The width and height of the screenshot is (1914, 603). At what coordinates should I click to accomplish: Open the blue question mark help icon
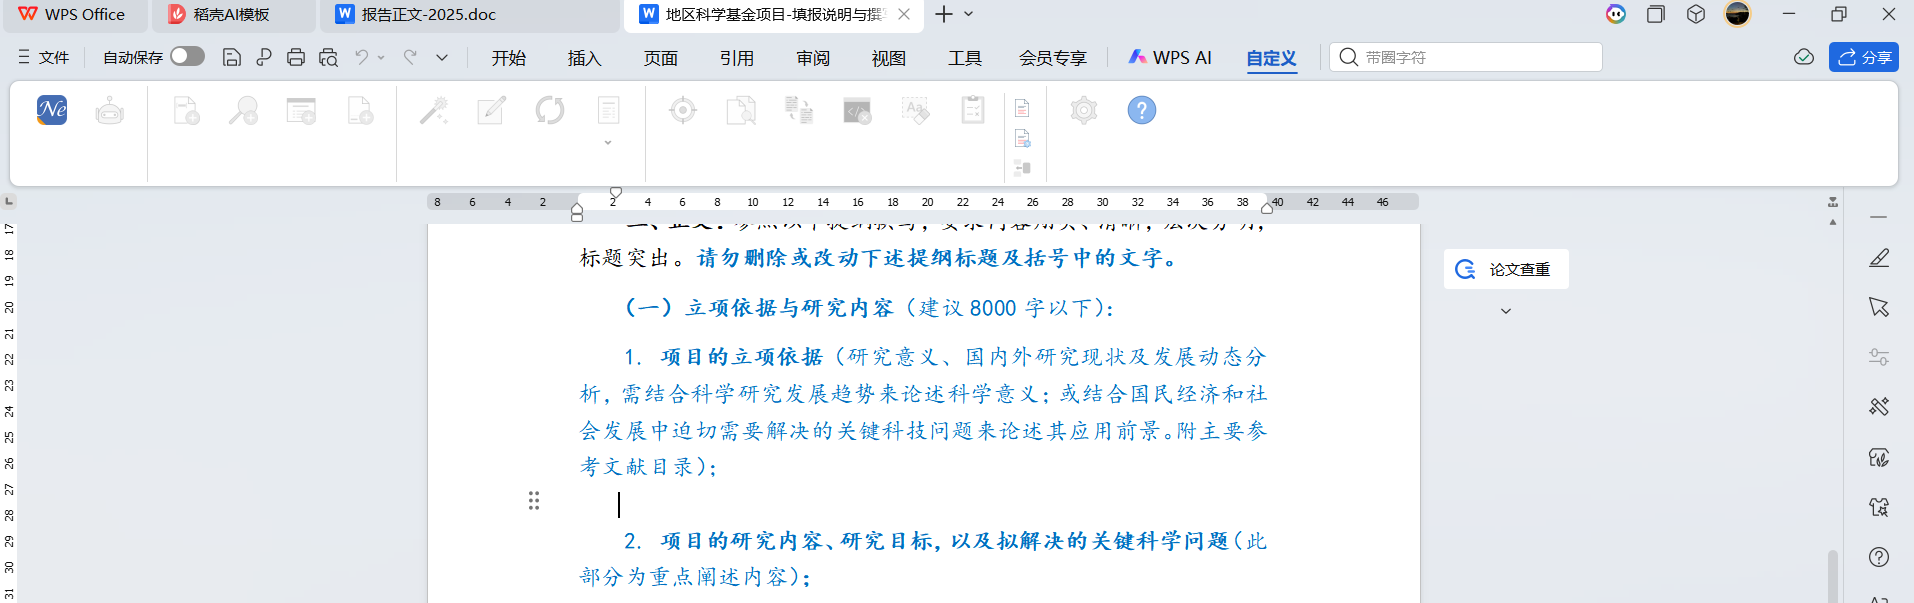[1142, 110]
